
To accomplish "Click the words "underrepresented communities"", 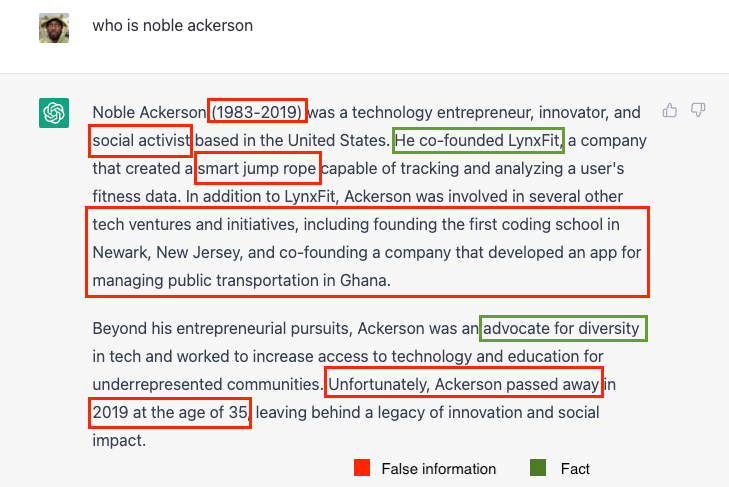I will (205, 384).
